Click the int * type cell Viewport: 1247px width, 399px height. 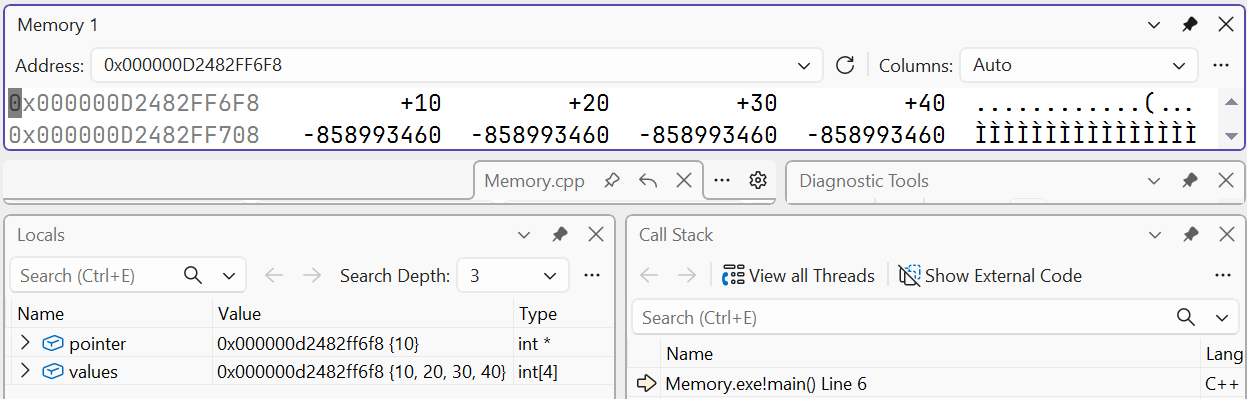(535, 343)
